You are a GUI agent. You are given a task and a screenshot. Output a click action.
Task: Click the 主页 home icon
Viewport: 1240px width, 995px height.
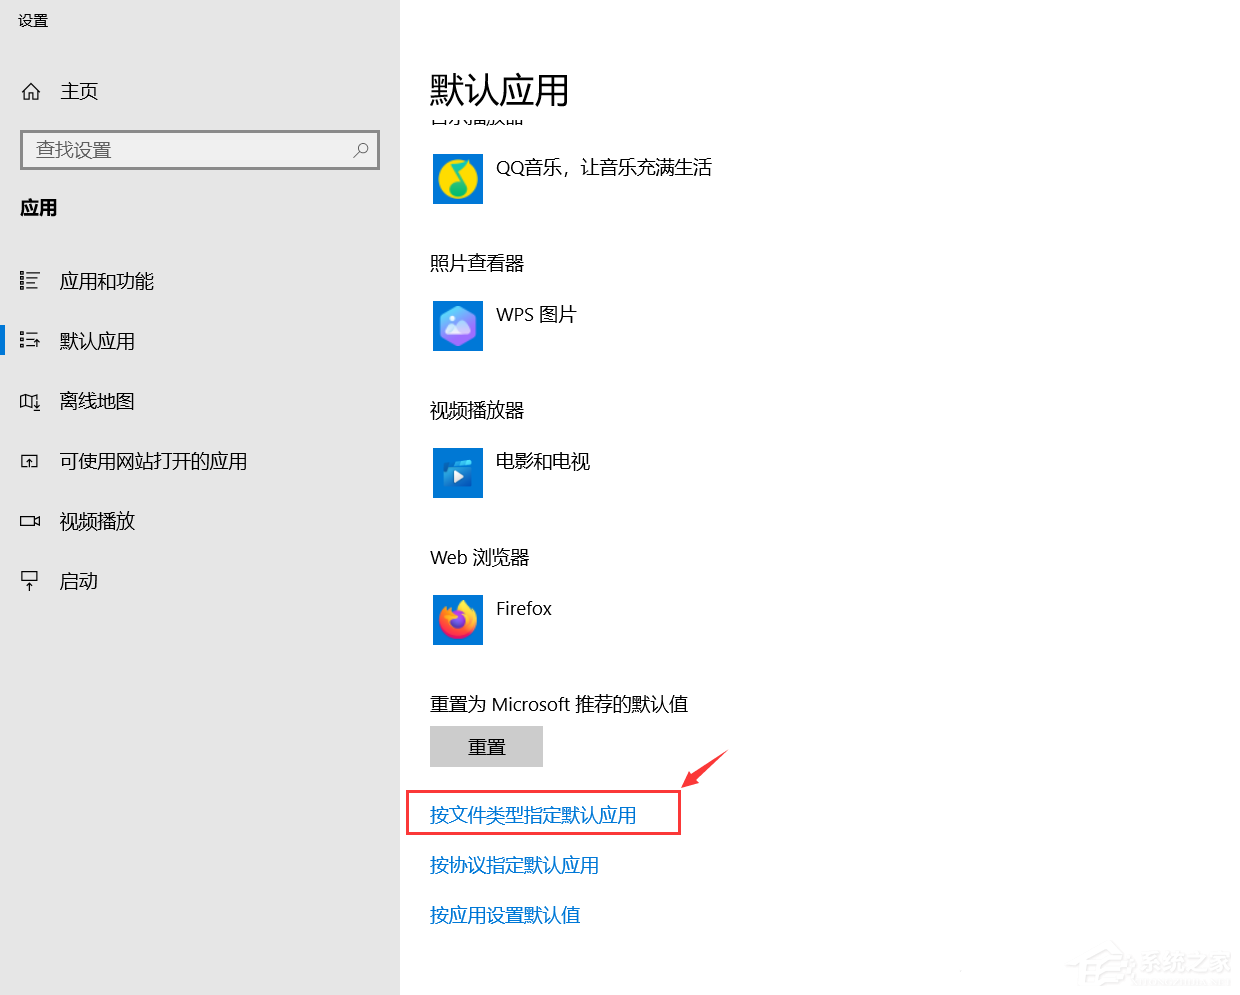coord(31,91)
